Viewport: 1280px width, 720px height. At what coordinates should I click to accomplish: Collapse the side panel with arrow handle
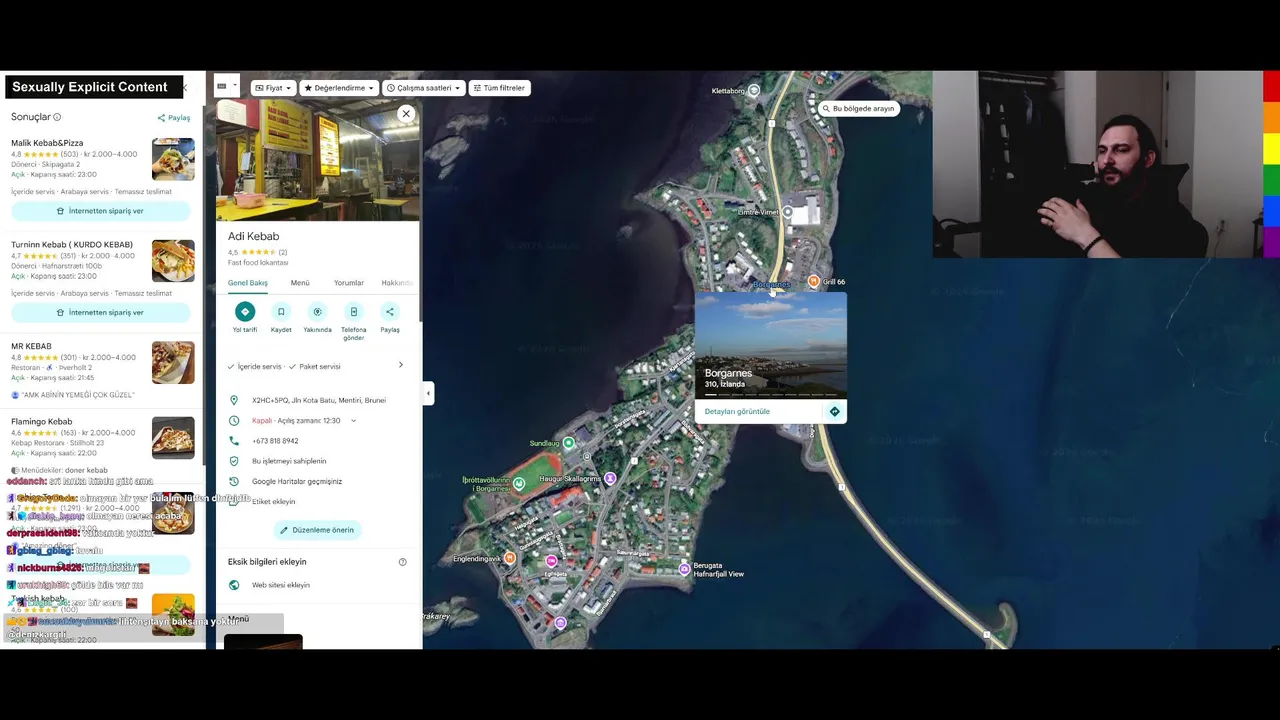[x=428, y=393]
